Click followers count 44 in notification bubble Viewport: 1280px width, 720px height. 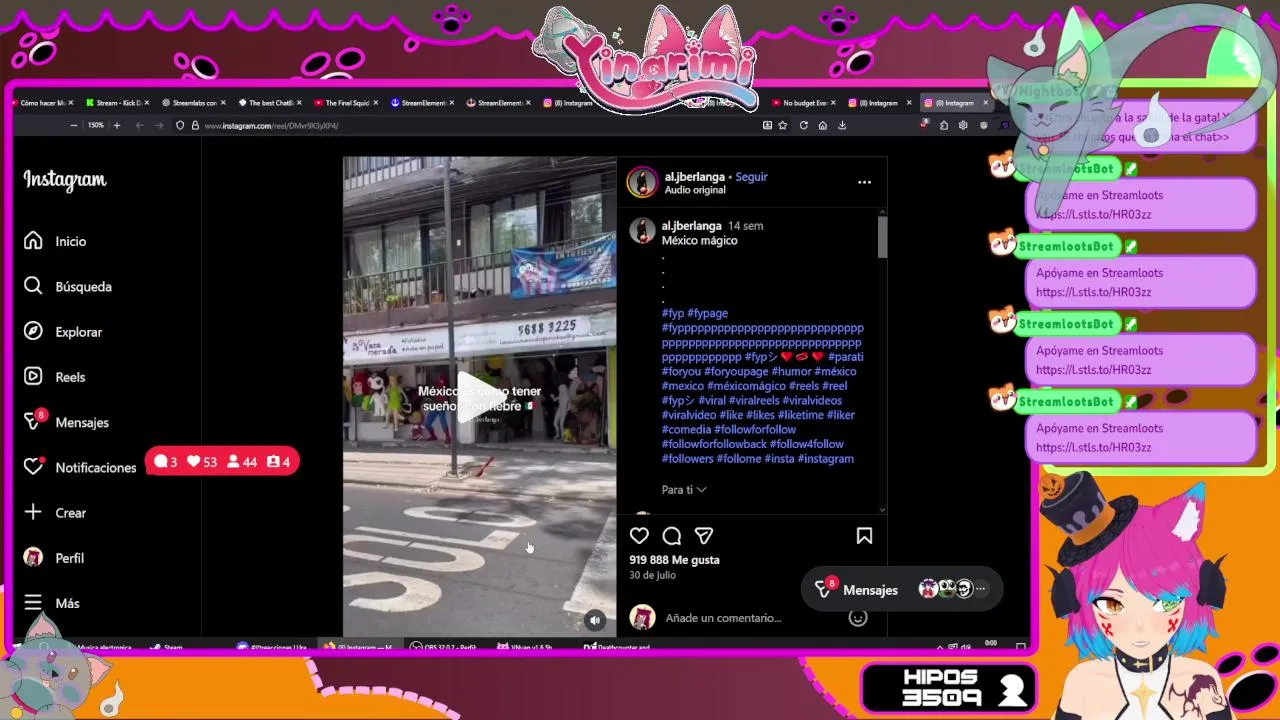tap(242, 462)
